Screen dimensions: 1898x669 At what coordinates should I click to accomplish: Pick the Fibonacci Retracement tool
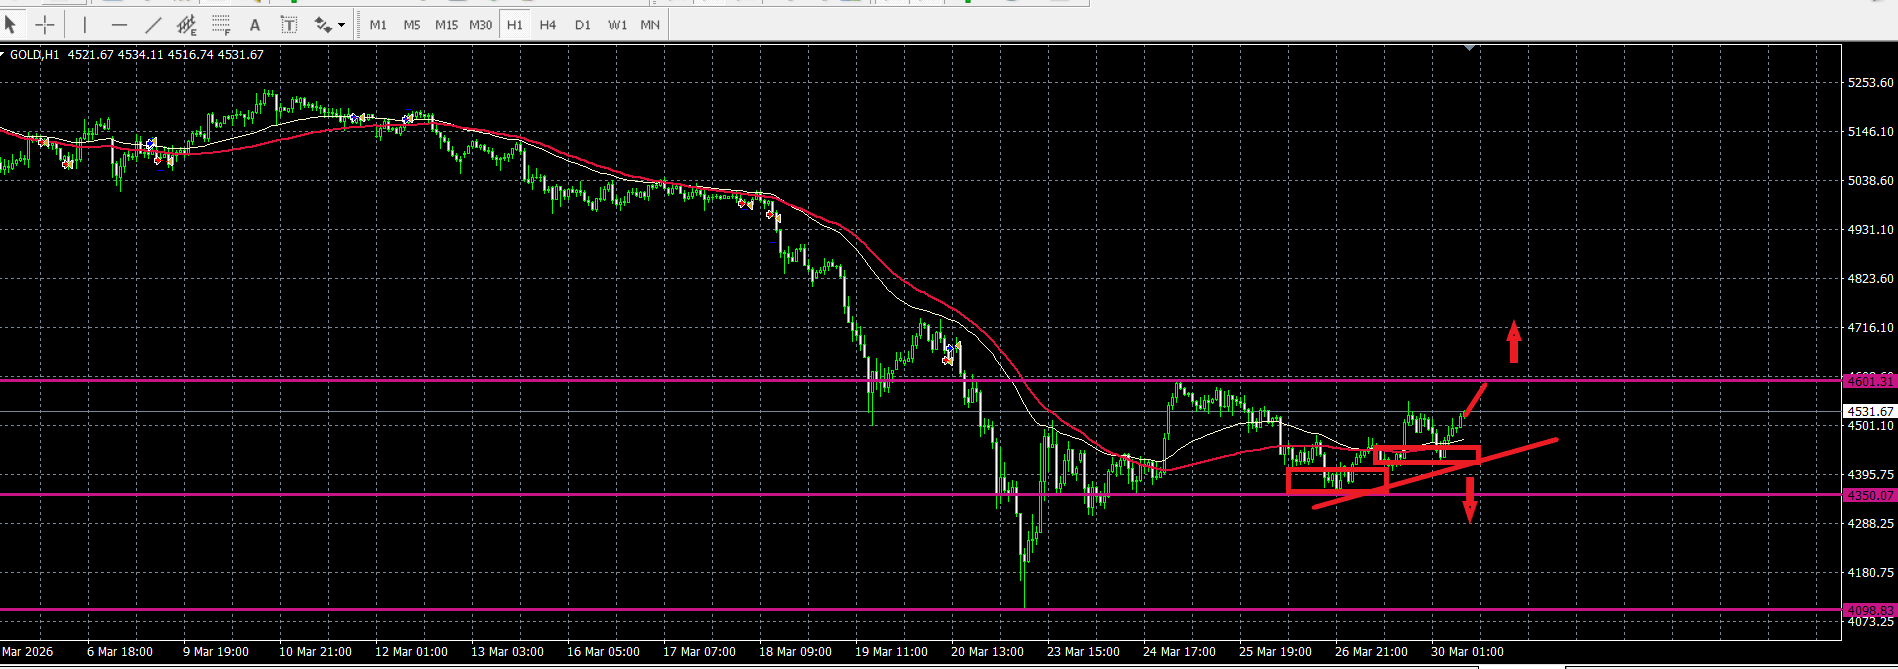tap(221, 25)
